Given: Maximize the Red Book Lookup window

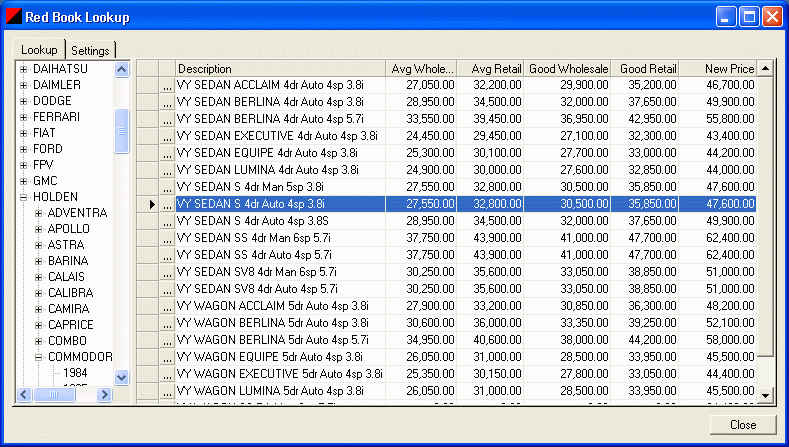Looking at the screenshot, I should [x=749, y=17].
